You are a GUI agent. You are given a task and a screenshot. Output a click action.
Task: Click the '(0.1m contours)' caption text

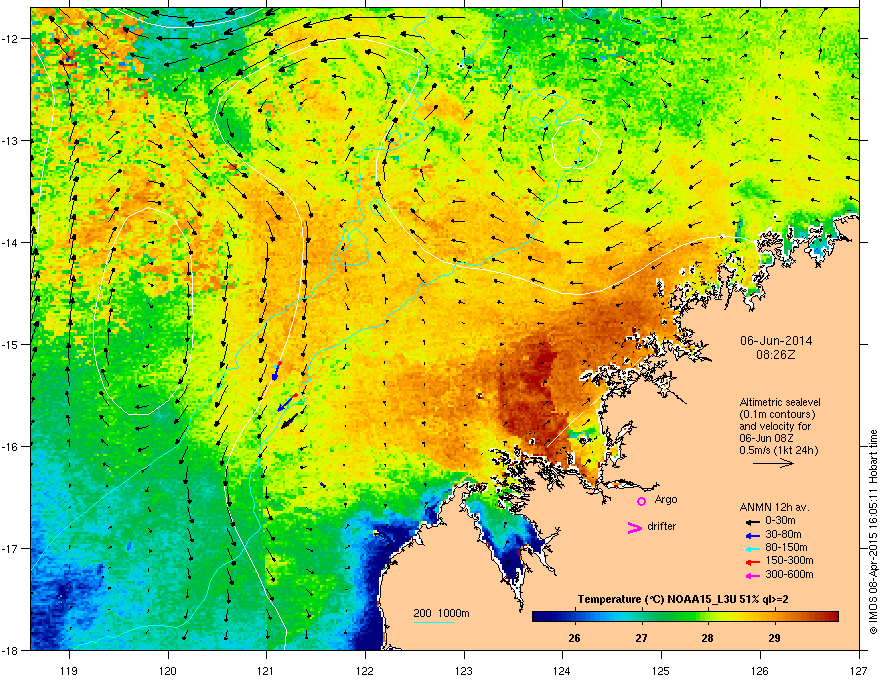click(x=777, y=415)
